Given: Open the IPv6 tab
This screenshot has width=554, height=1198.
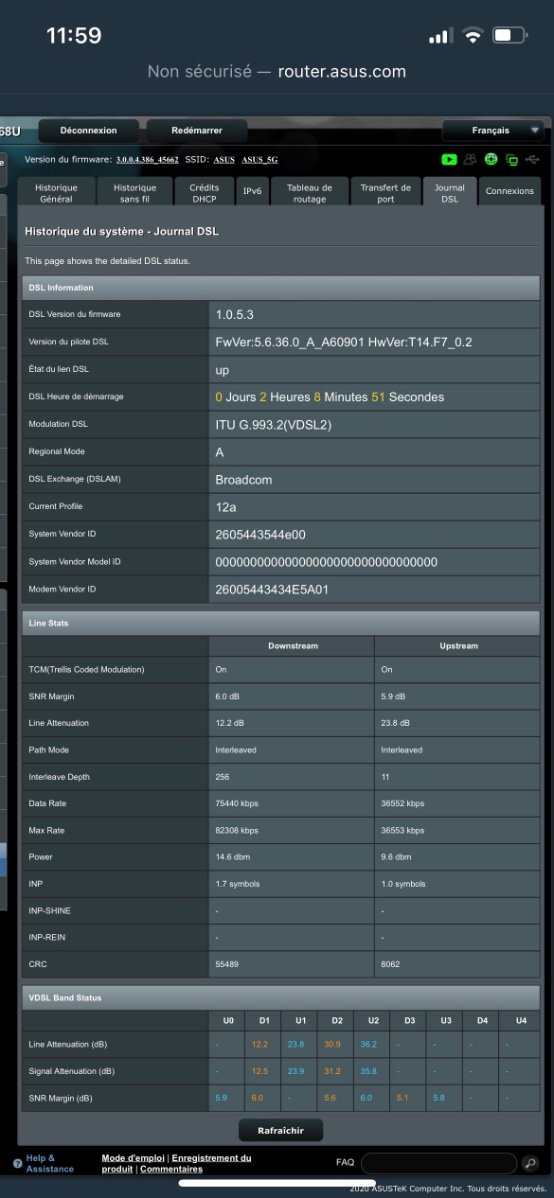Looking at the screenshot, I should pyautogui.click(x=252, y=191).
